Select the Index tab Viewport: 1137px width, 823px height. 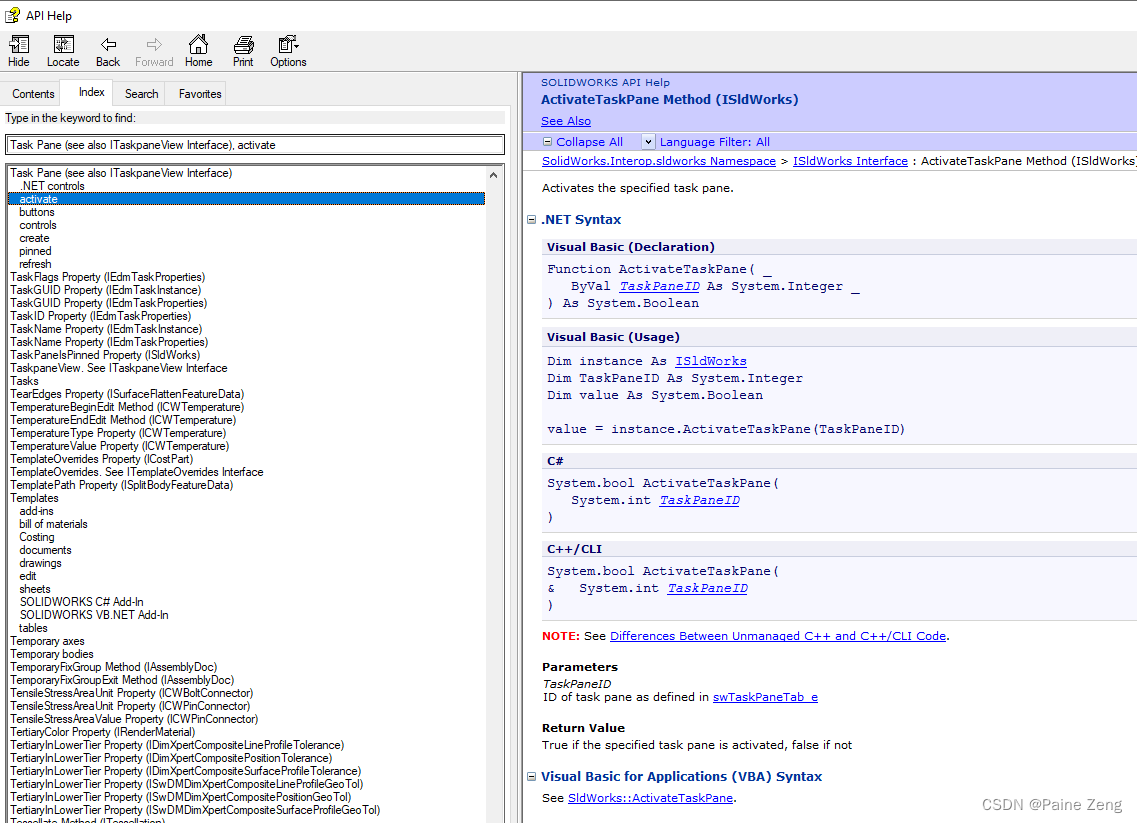[91, 92]
